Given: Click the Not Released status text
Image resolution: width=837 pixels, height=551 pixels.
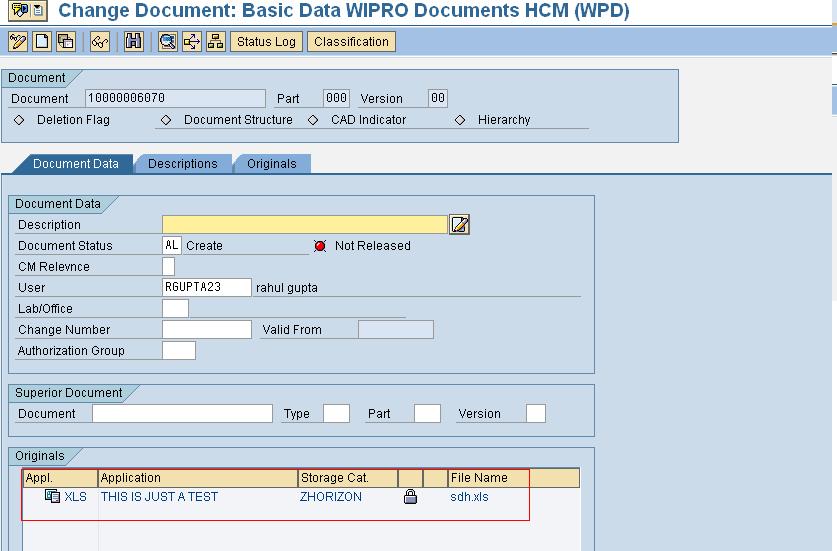Looking at the screenshot, I should tap(373, 246).
